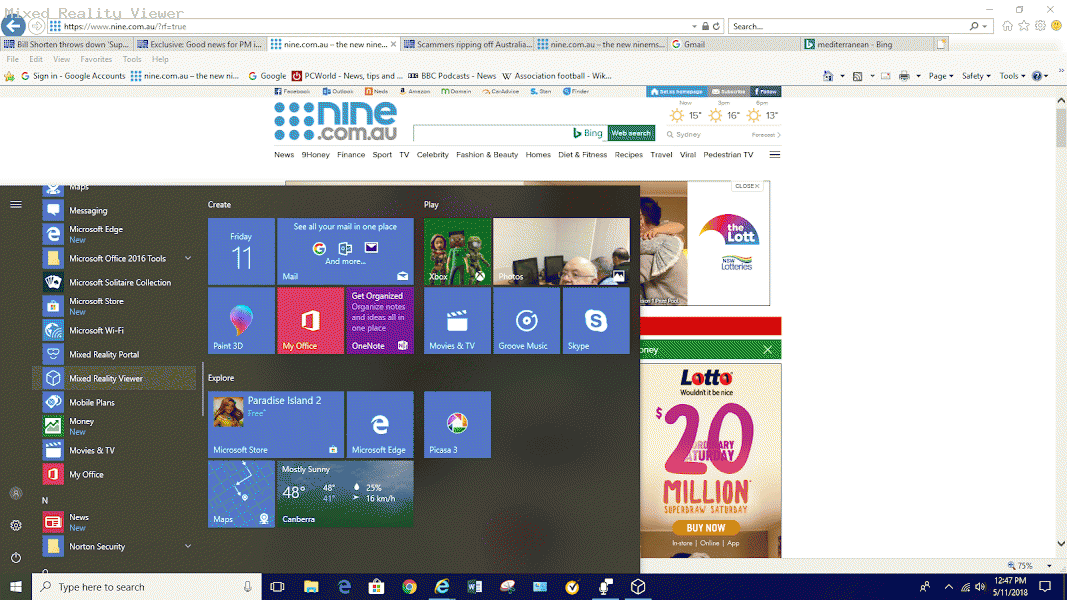Screen dimensions: 1067x600
Task: Click the Bing search input on nine.com.au
Action: coord(493,133)
